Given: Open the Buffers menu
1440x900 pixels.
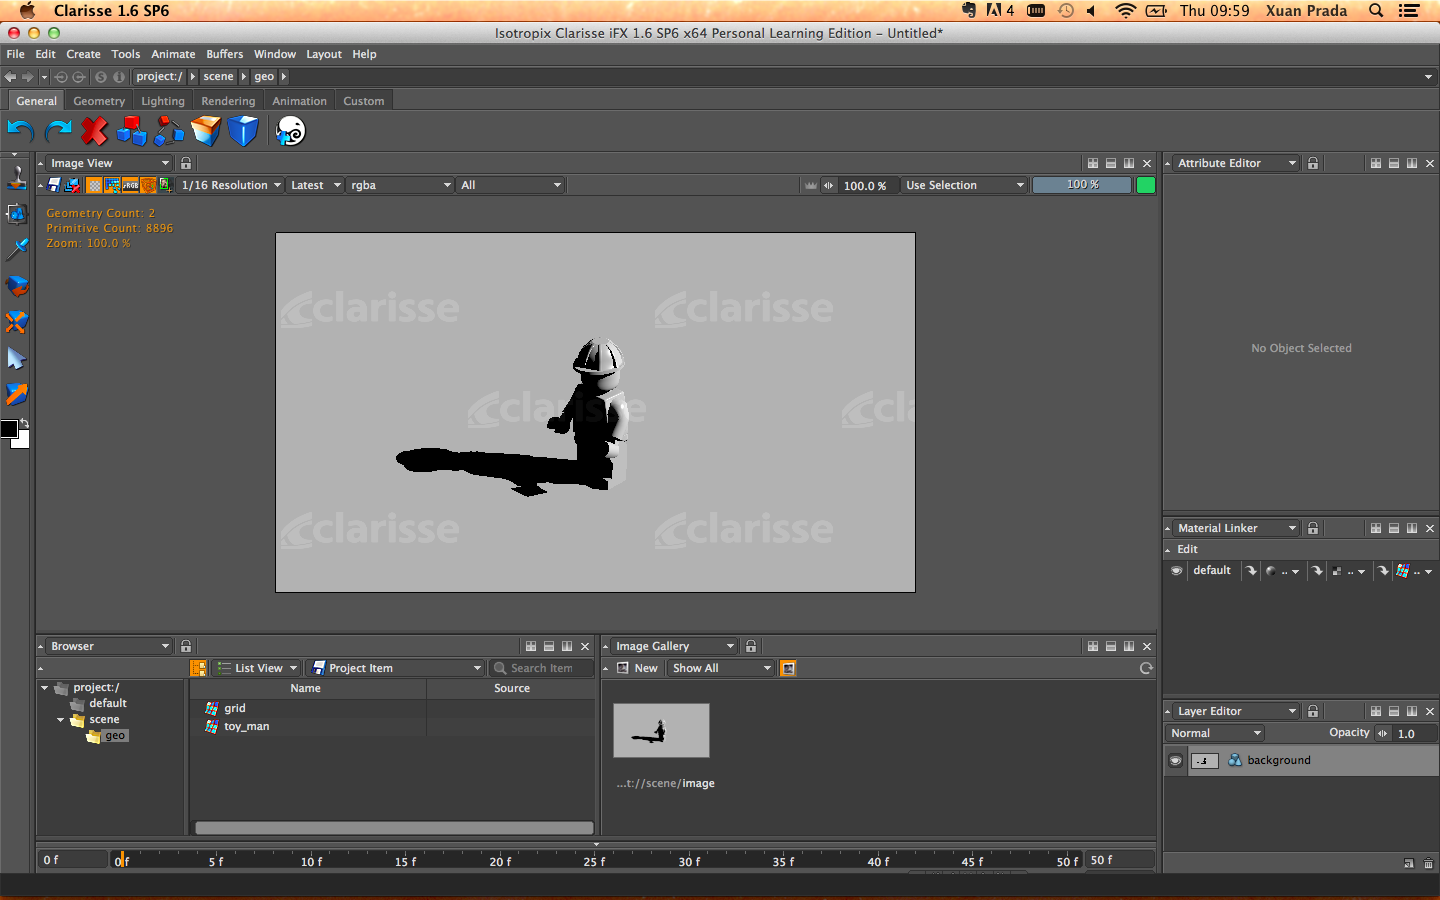Looking at the screenshot, I should click(225, 54).
